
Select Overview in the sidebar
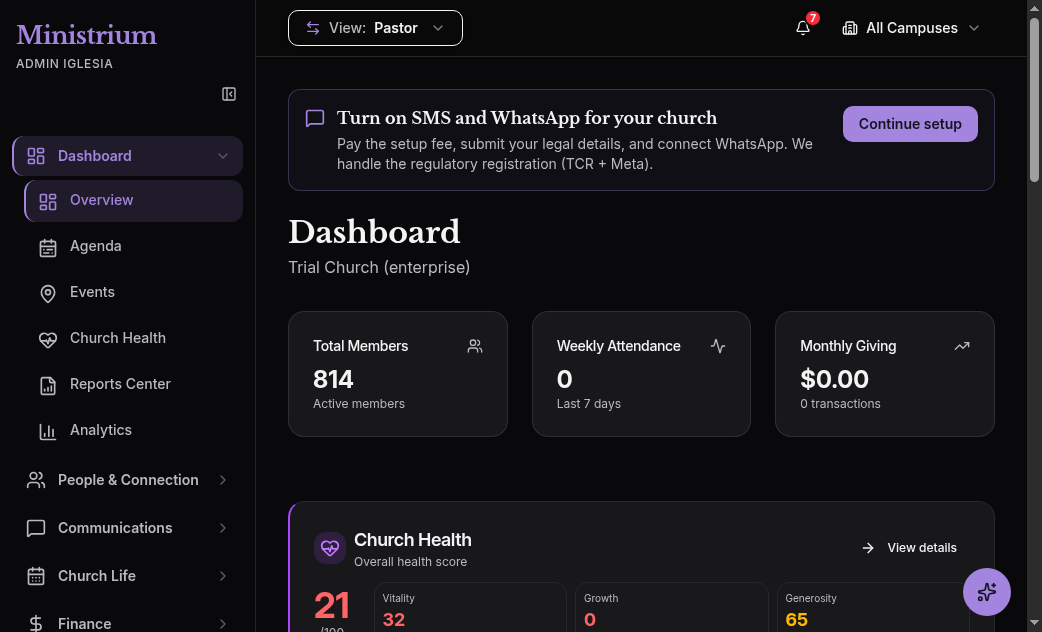[x=134, y=201]
